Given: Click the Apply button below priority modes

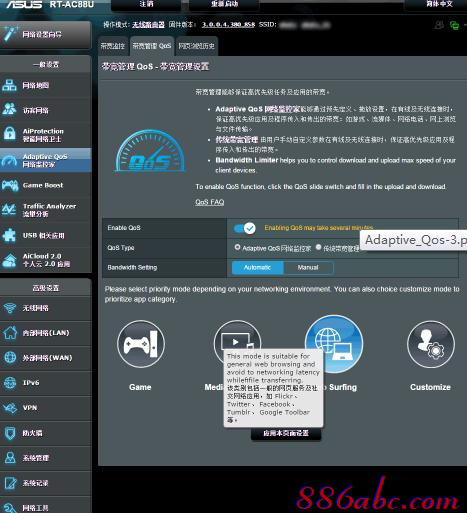Looking at the screenshot, I should (286, 433).
